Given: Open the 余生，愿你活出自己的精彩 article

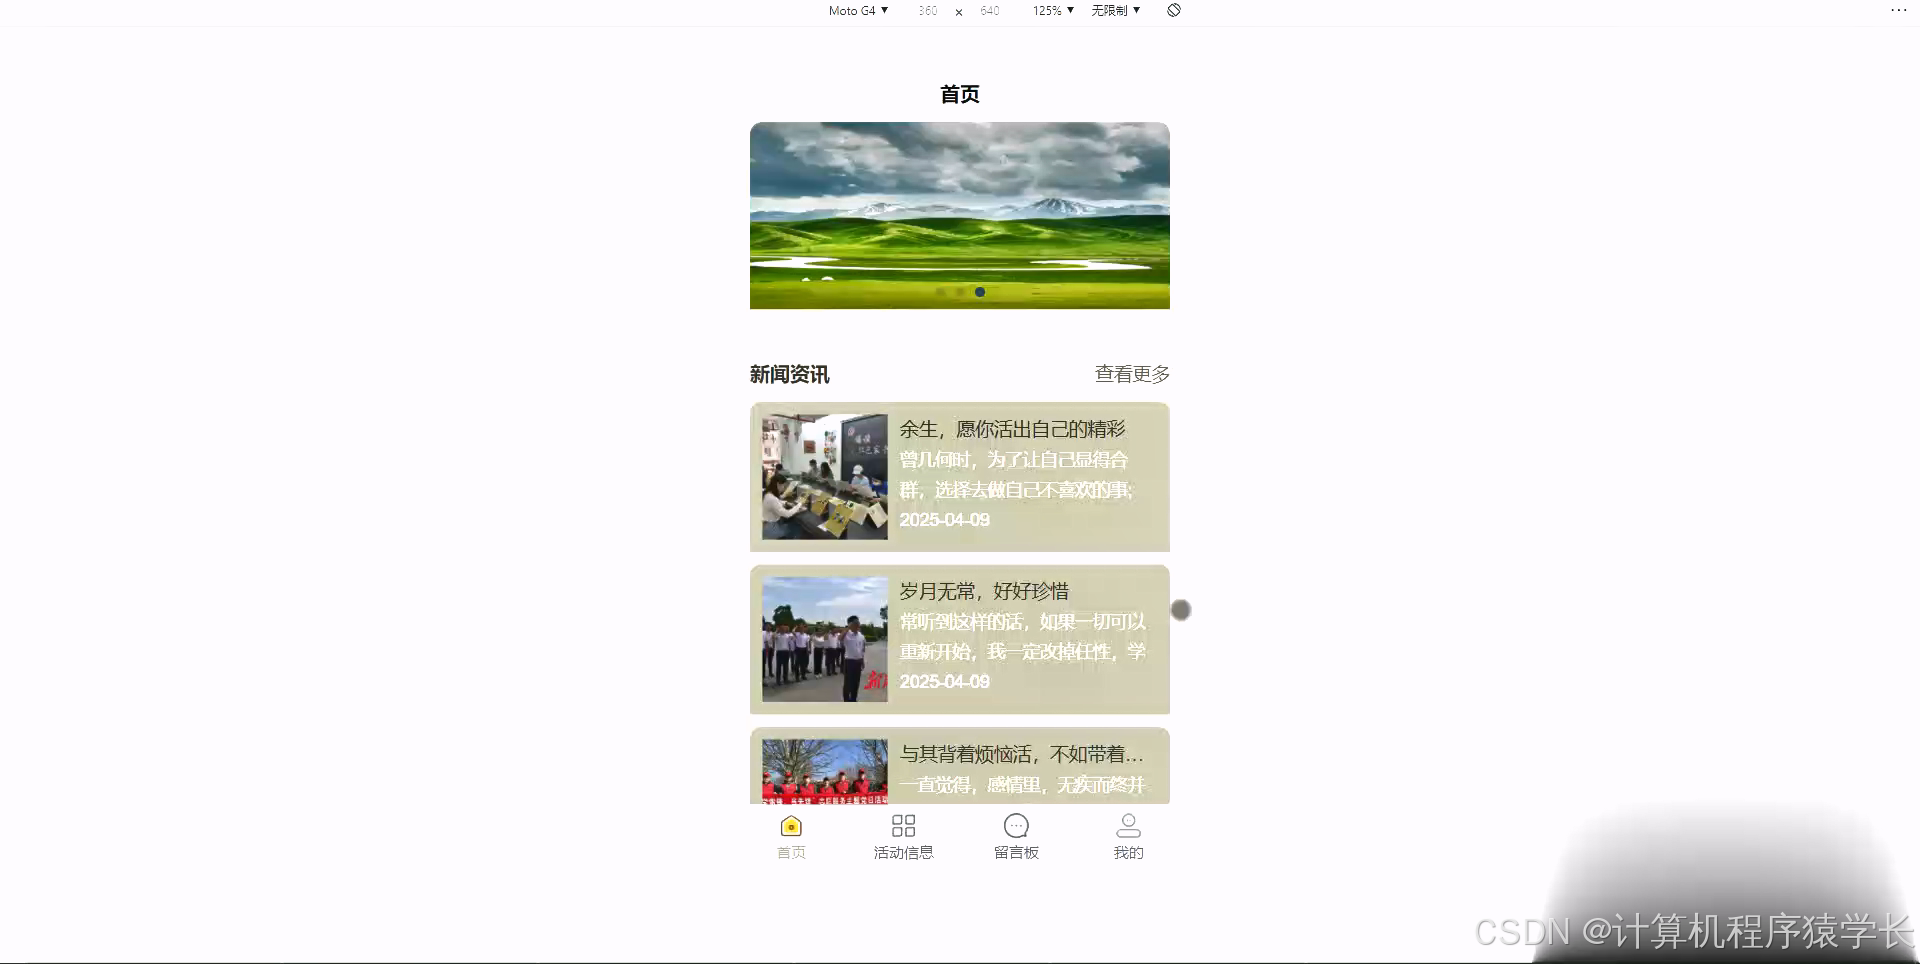Looking at the screenshot, I should pyautogui.click(x=1011, y=429).
